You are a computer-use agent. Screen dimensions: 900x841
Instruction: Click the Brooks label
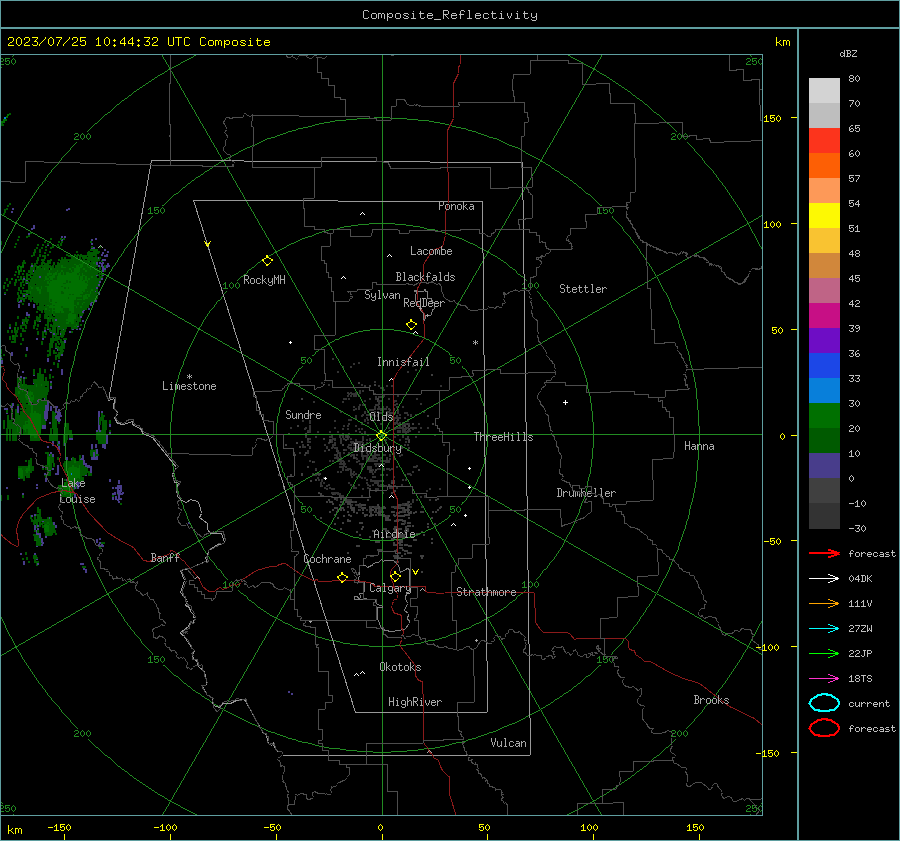pos(711,700)
